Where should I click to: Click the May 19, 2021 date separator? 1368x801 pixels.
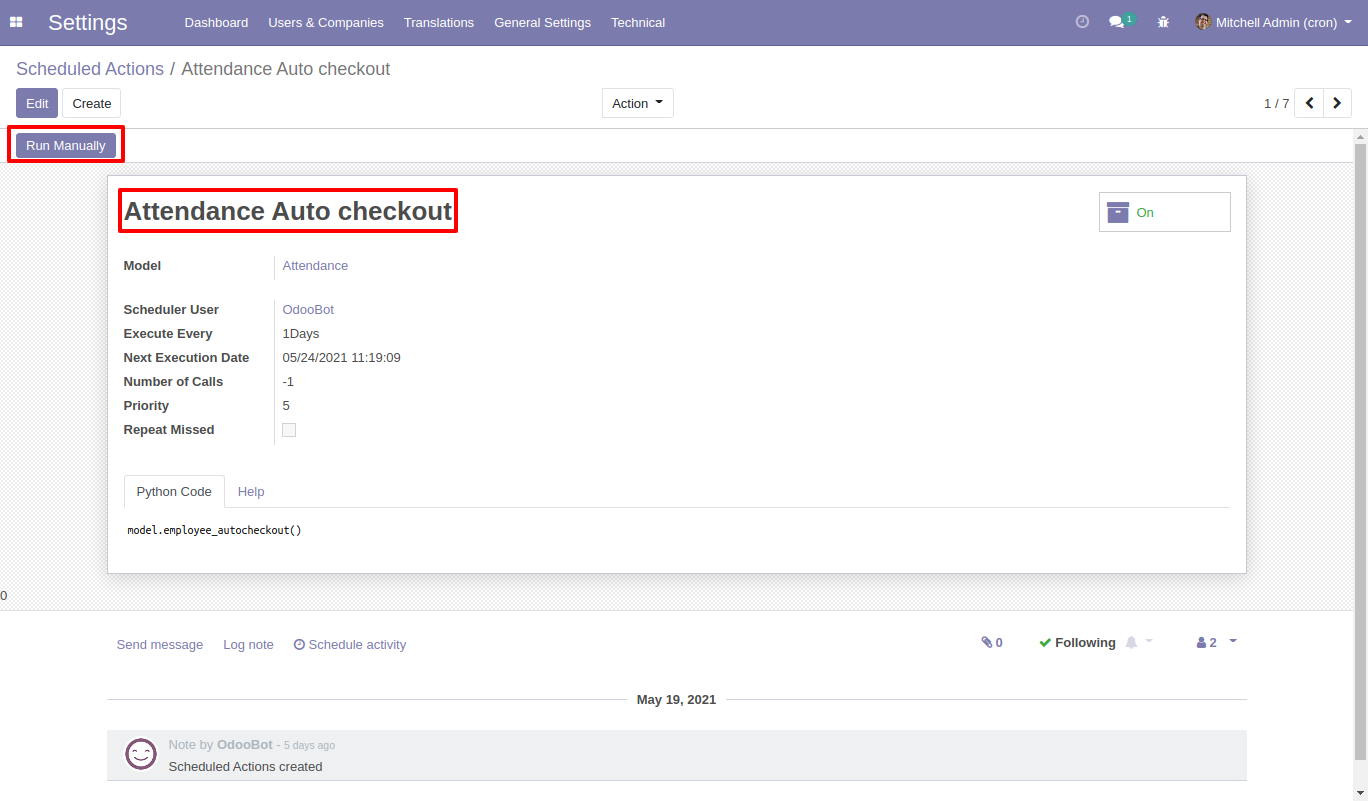(677, 700)
